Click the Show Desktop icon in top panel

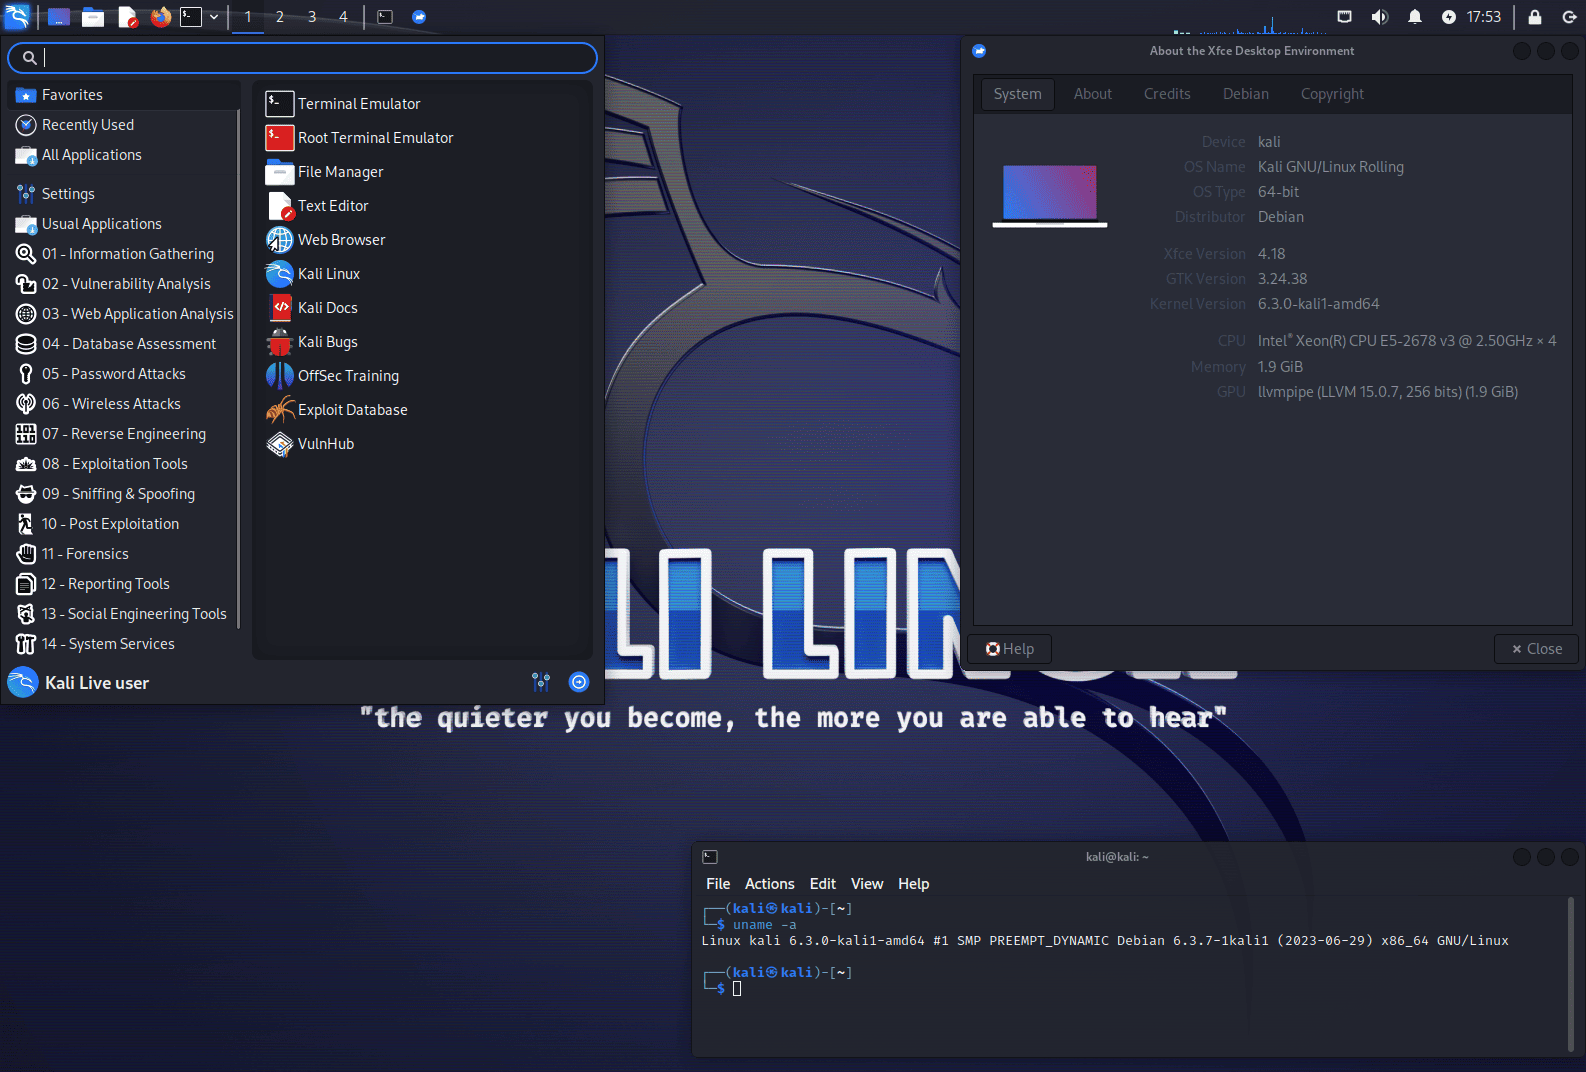59,17
